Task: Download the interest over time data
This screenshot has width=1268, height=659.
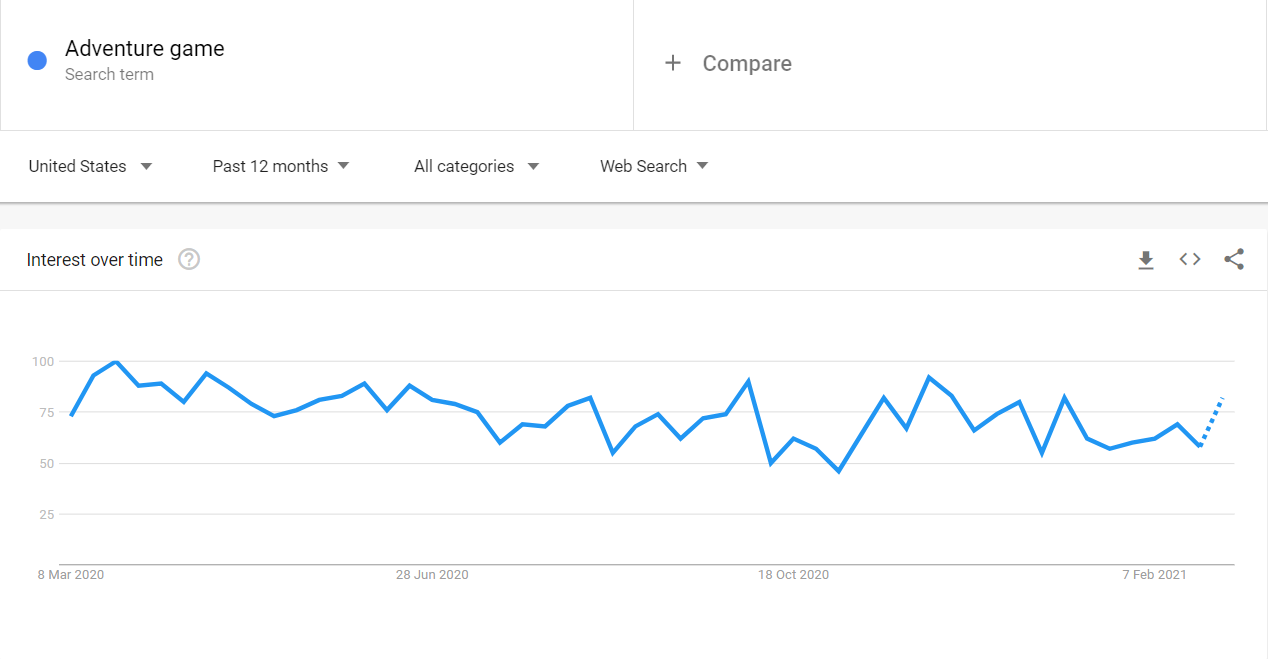Action: click(1146, 260)
